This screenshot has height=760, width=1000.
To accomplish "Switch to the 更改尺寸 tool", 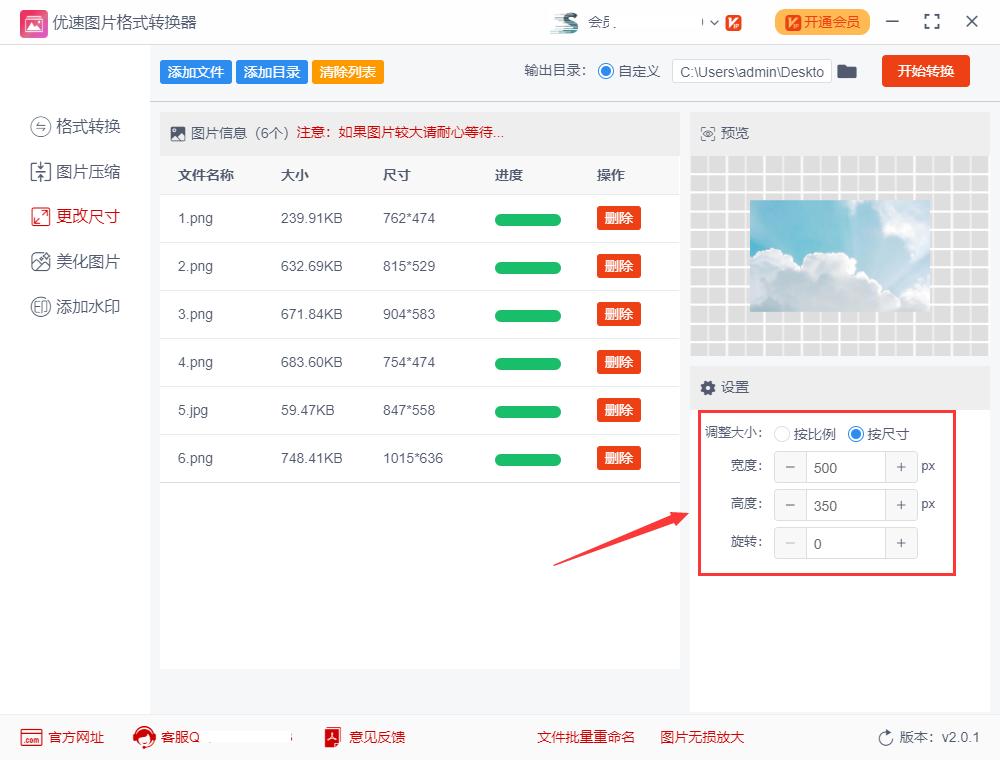I will (x=75, y=216).
